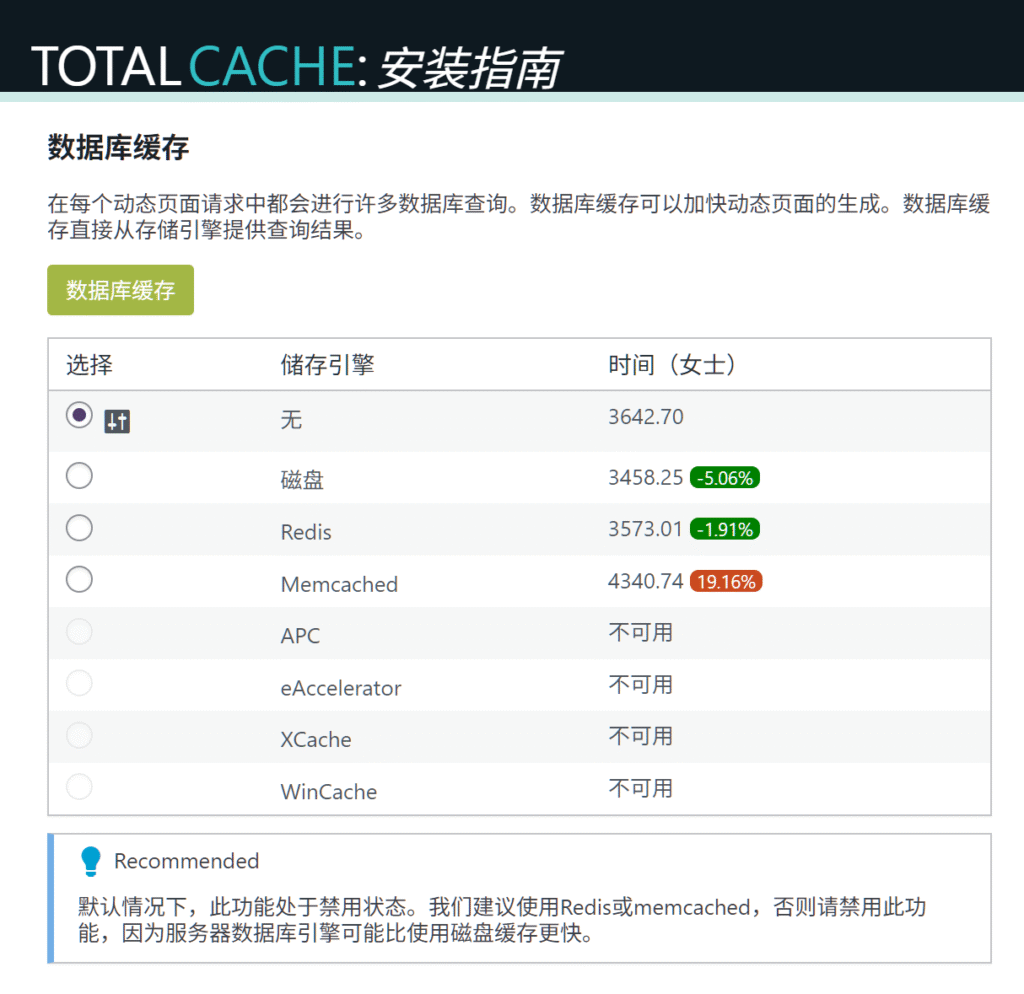Click the 储存引擎 column header
1024x994 pixels.
[327, 365]
